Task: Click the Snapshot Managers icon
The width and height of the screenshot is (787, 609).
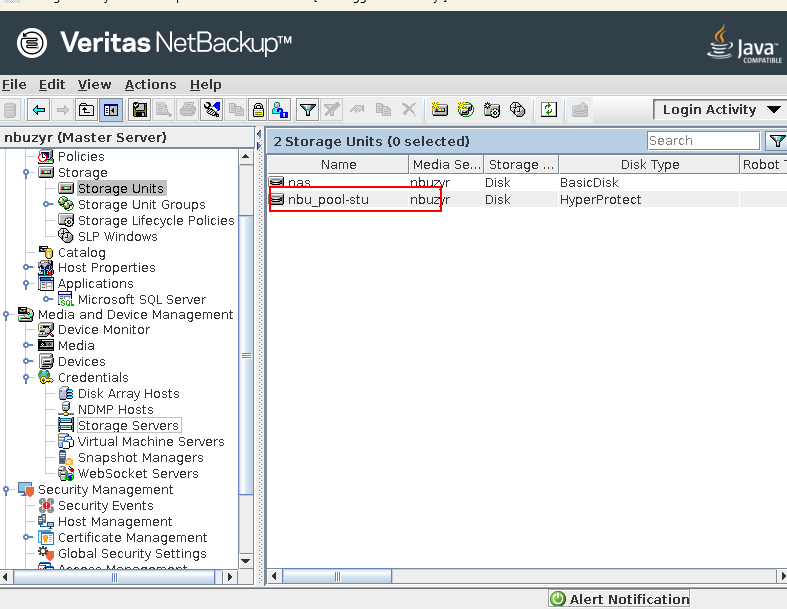Action: [x=66, y=457]
